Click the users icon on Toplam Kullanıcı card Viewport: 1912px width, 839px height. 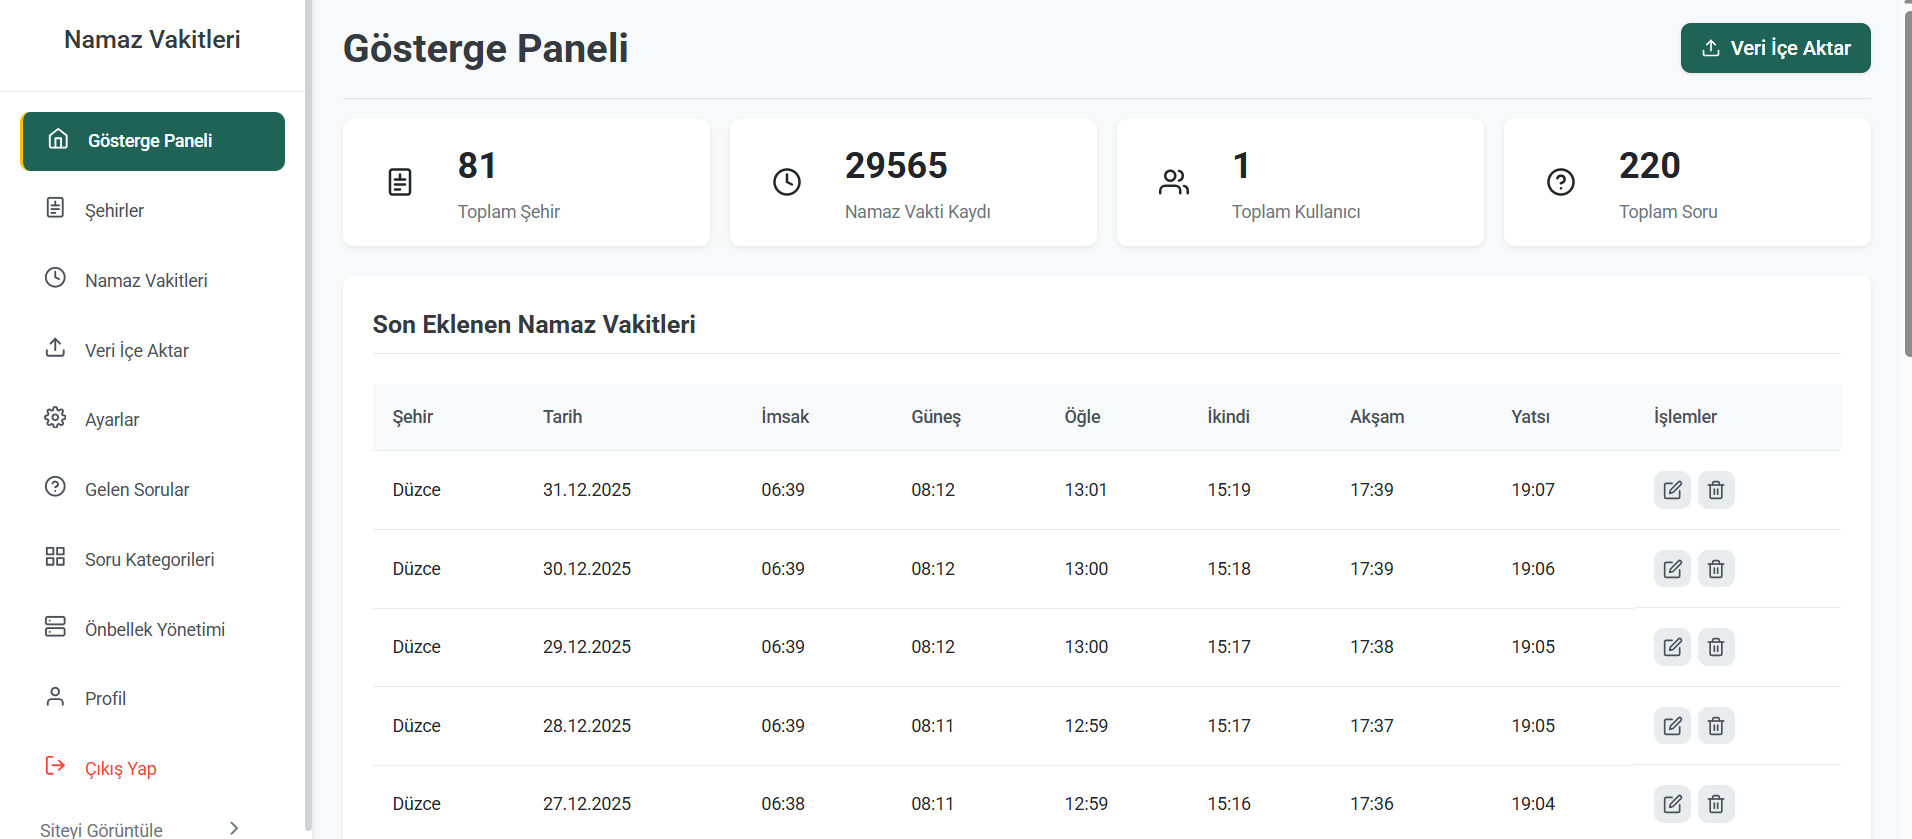1174,182
